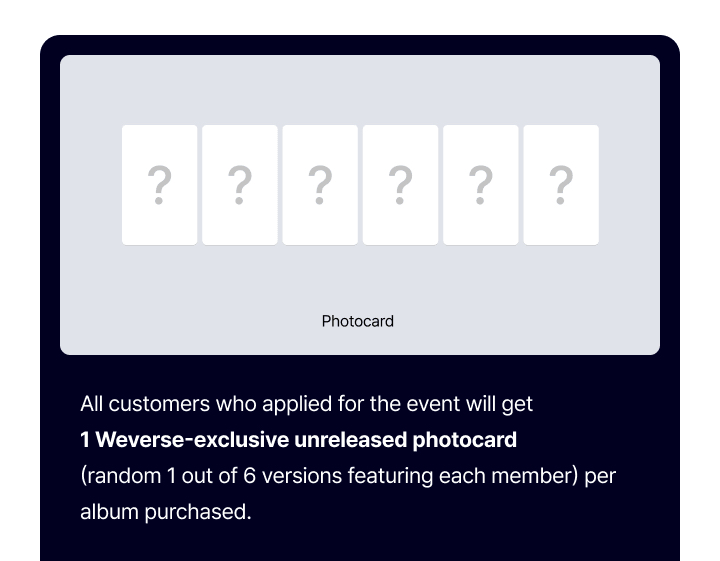Click the words "featuring each member)"
Viewport: 720px width, 561px height.
click(x=463, y=476)
